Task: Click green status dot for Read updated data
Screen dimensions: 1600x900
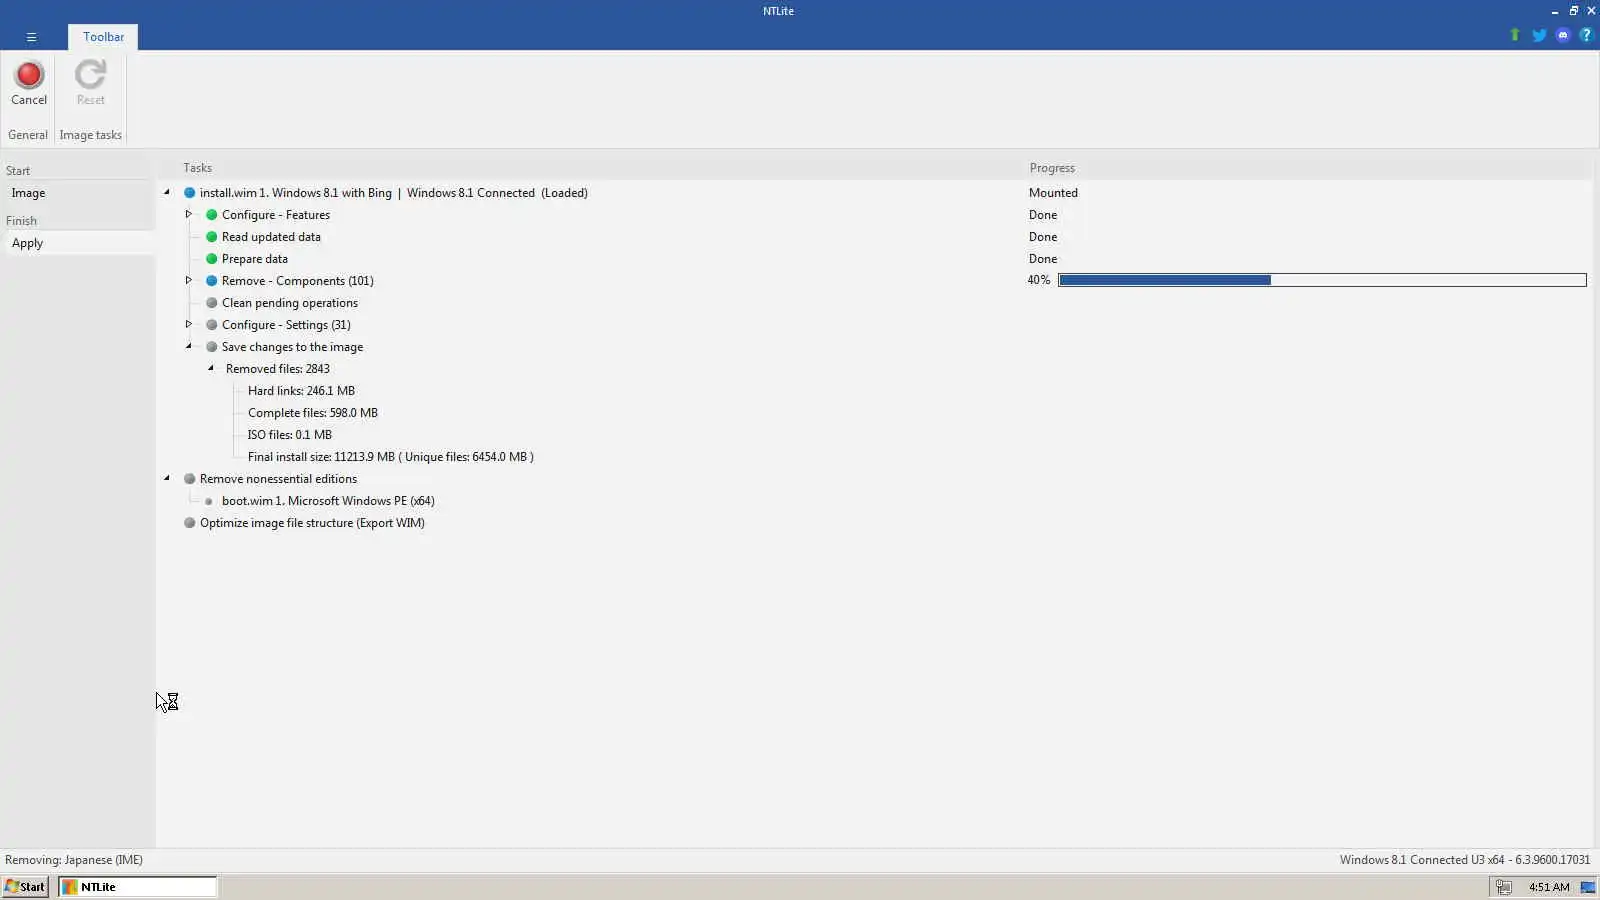Action: point(211,237)
